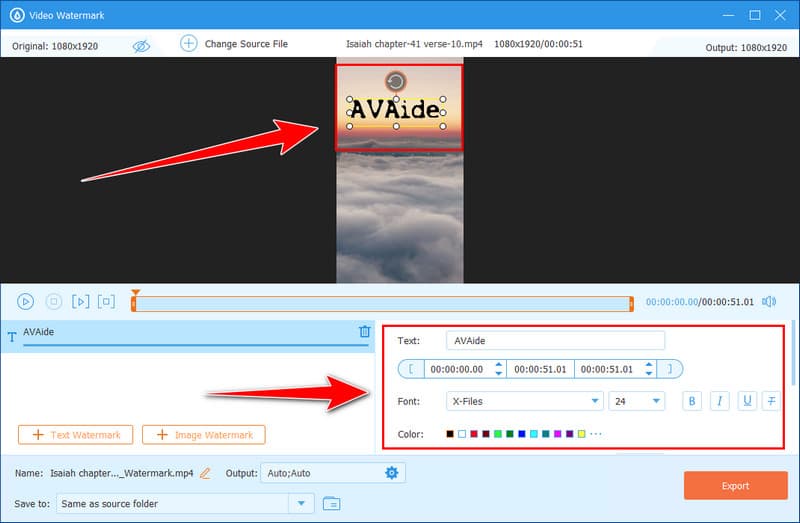
Task: Export the watermarked video
Action: coord(736,486)
